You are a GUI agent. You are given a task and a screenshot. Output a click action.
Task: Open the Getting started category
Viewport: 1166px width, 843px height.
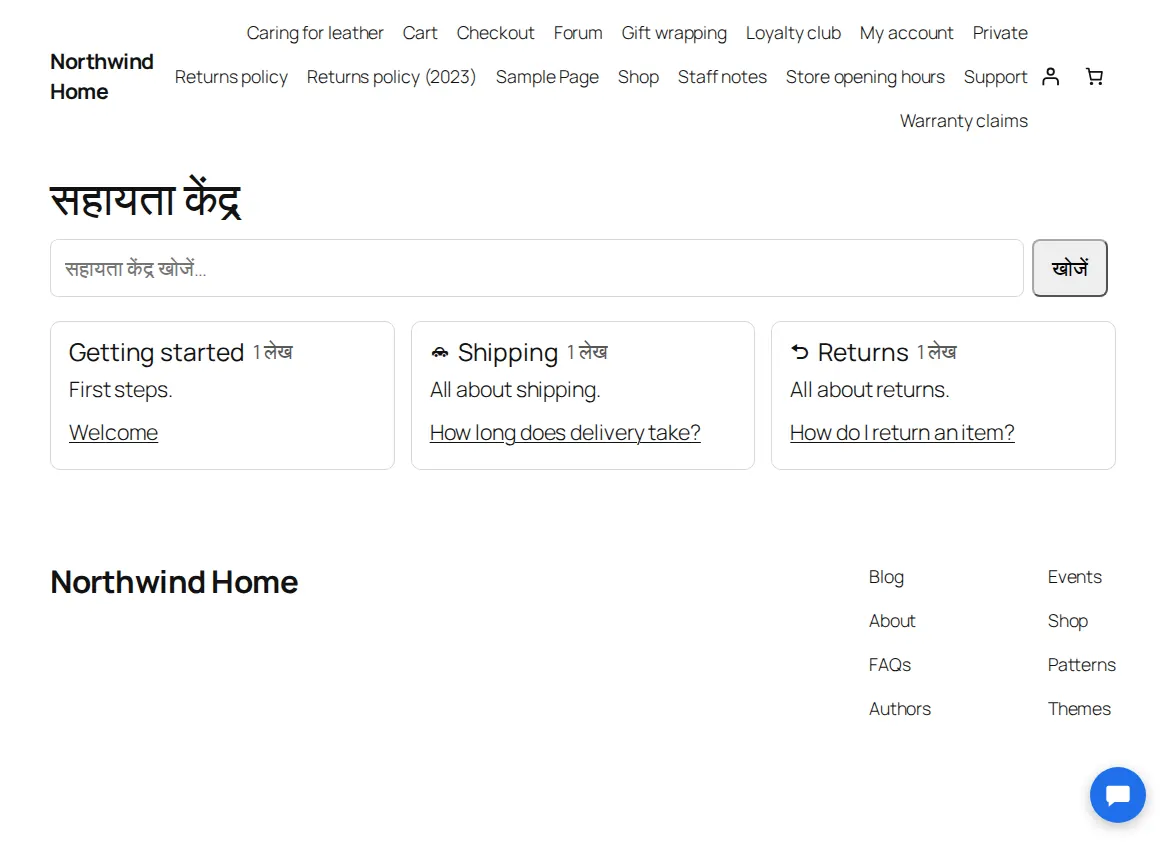pyautogui.click(x=156, y=352)
